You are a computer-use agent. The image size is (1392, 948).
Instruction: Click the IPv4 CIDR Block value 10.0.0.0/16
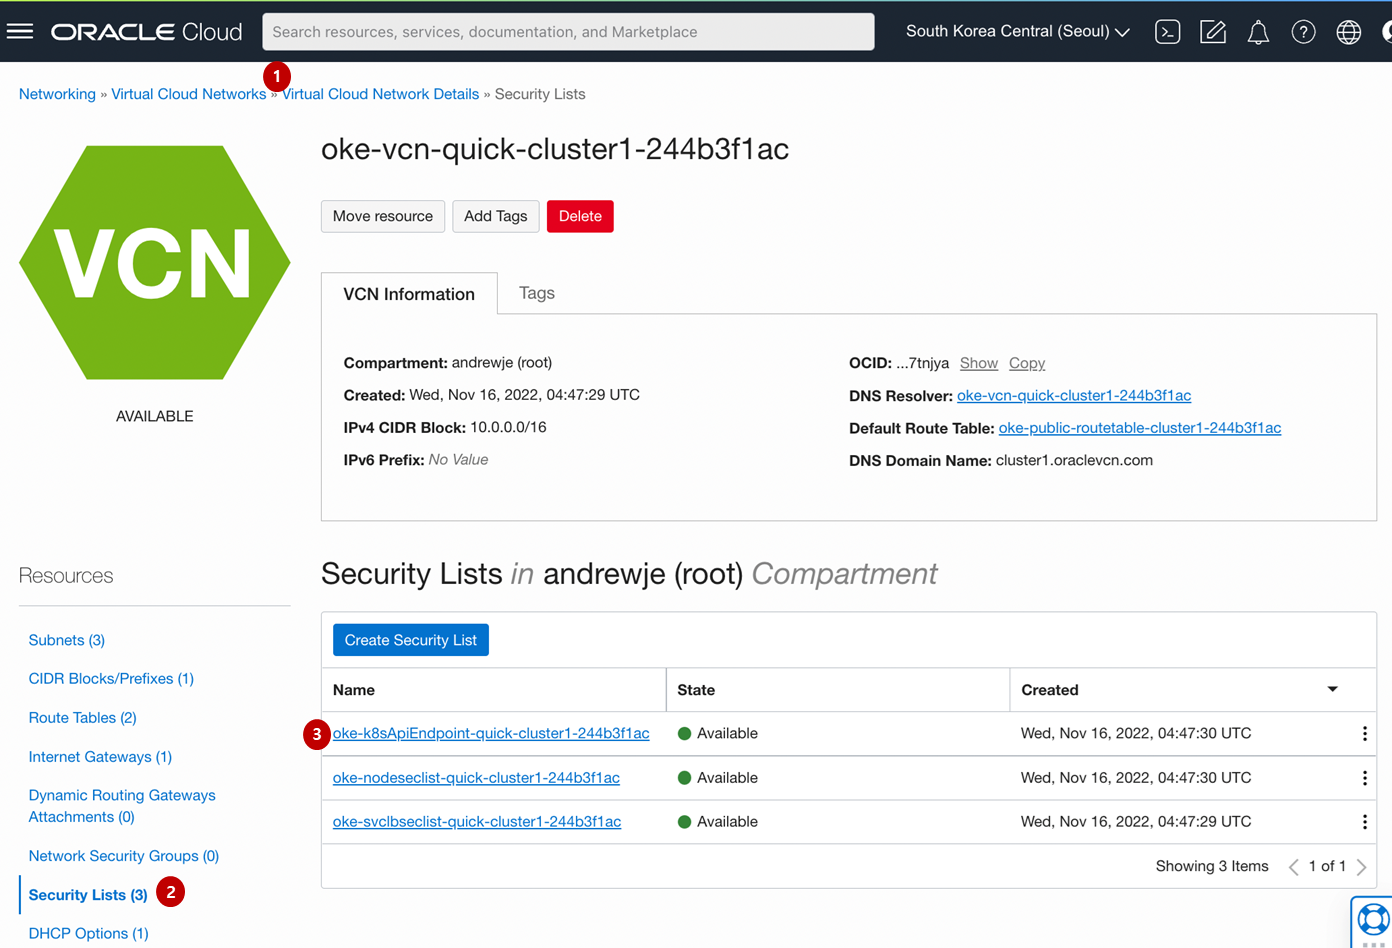point(508,428)
